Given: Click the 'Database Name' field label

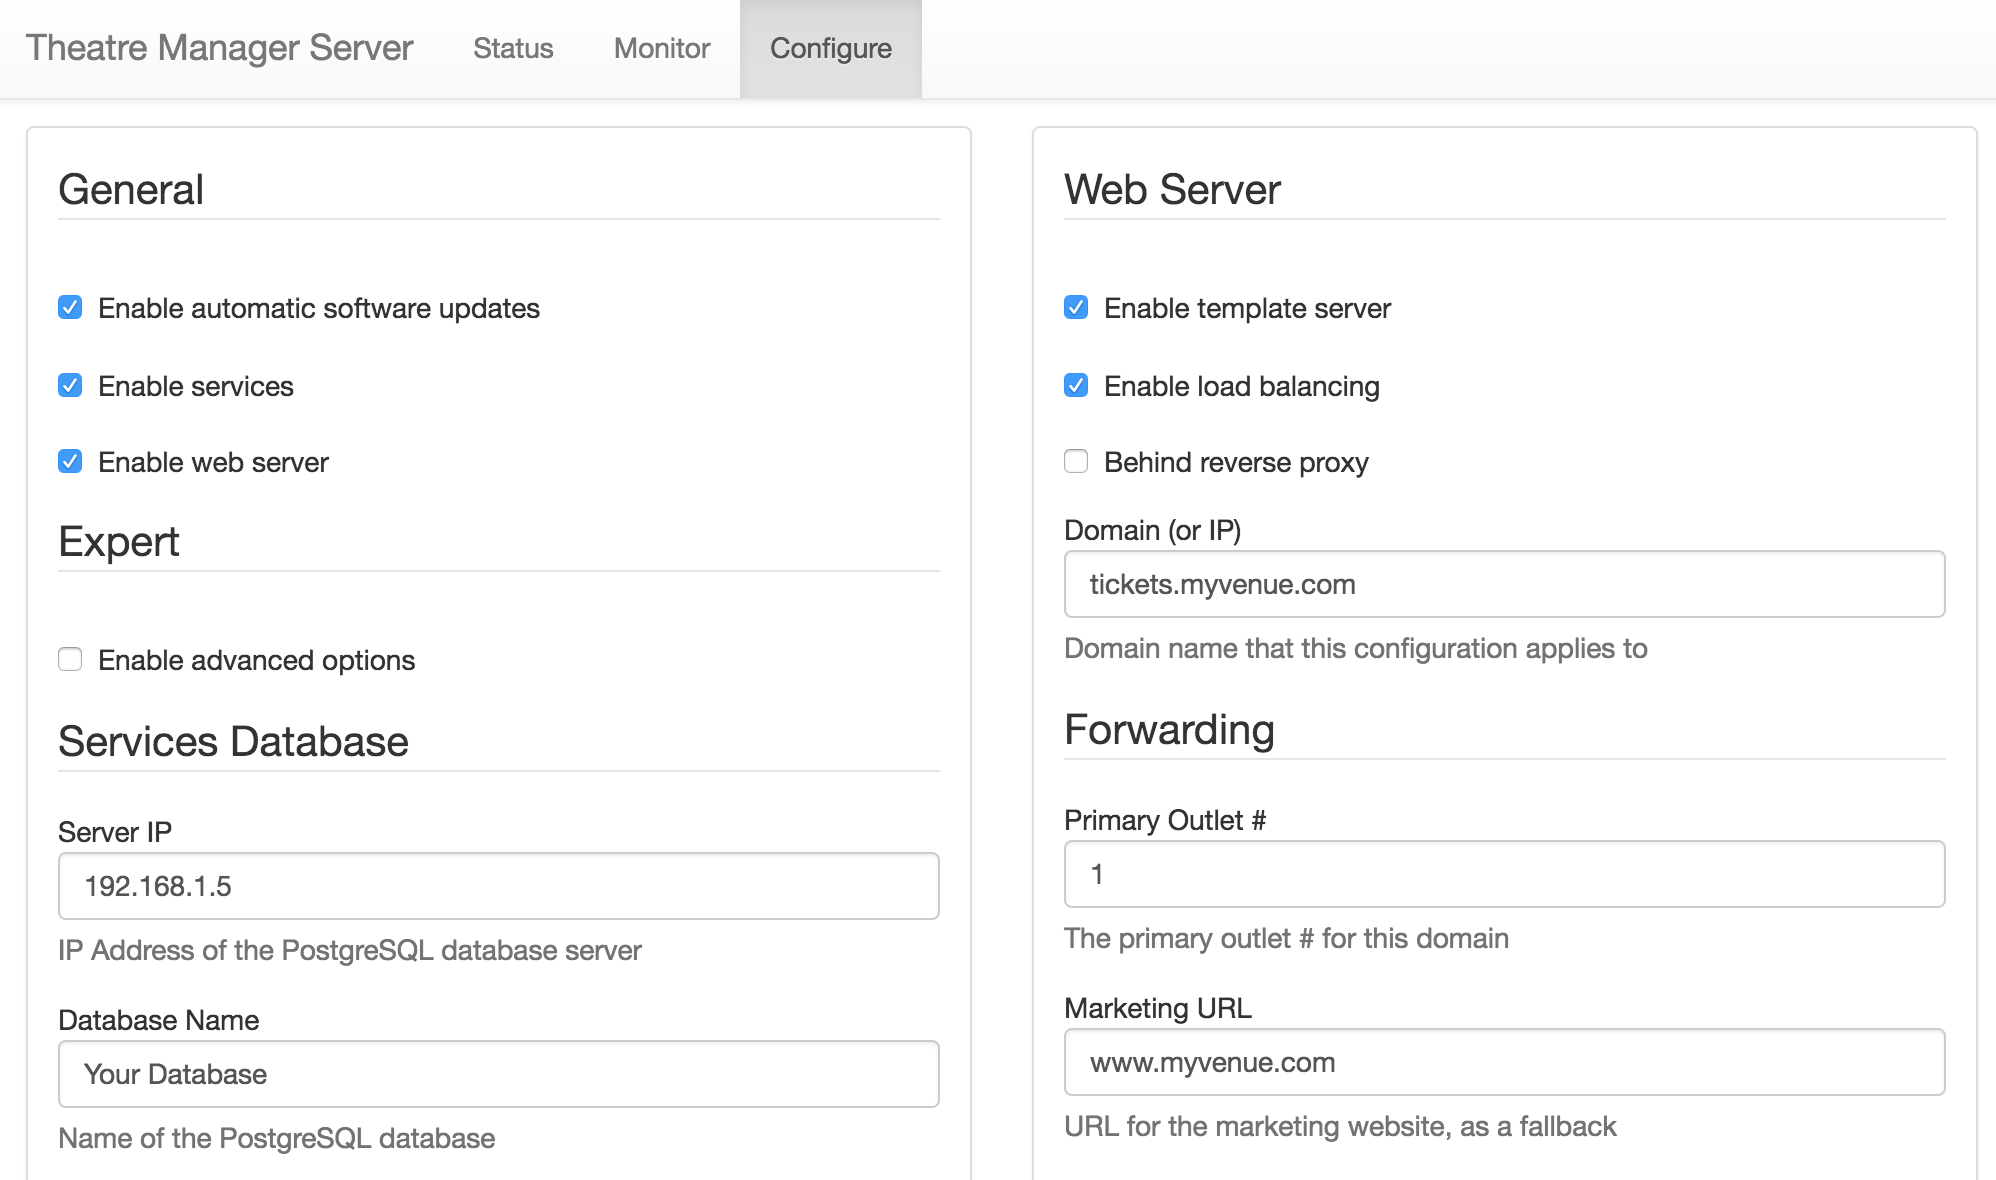Looking at the screenshot, I should click(x=159, y=1020).
